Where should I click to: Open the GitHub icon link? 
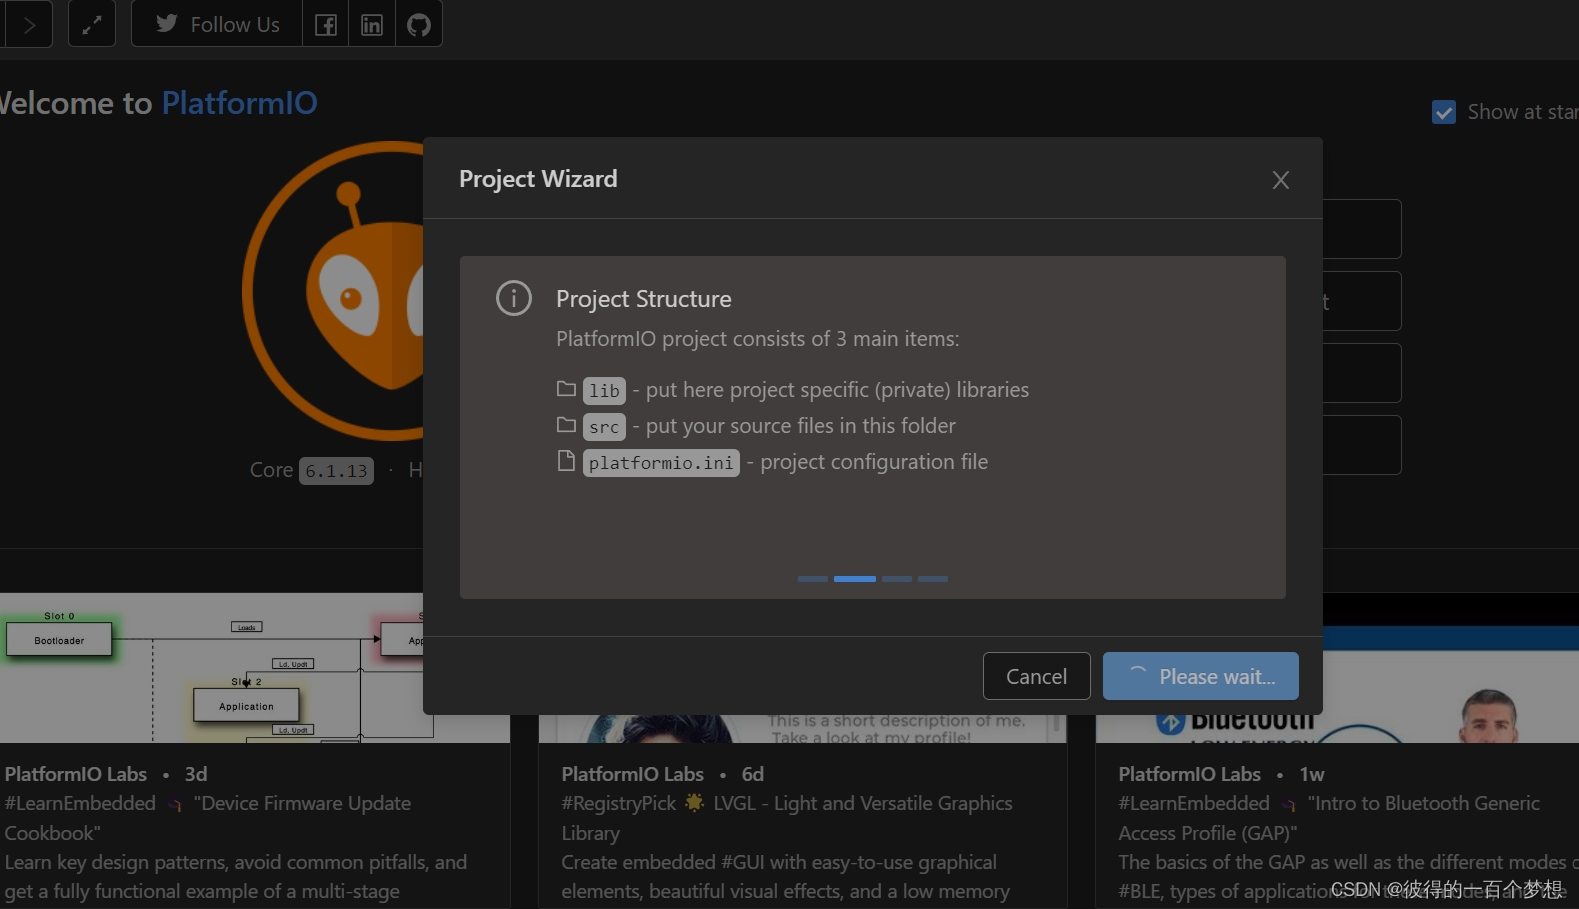click(419, 25)
